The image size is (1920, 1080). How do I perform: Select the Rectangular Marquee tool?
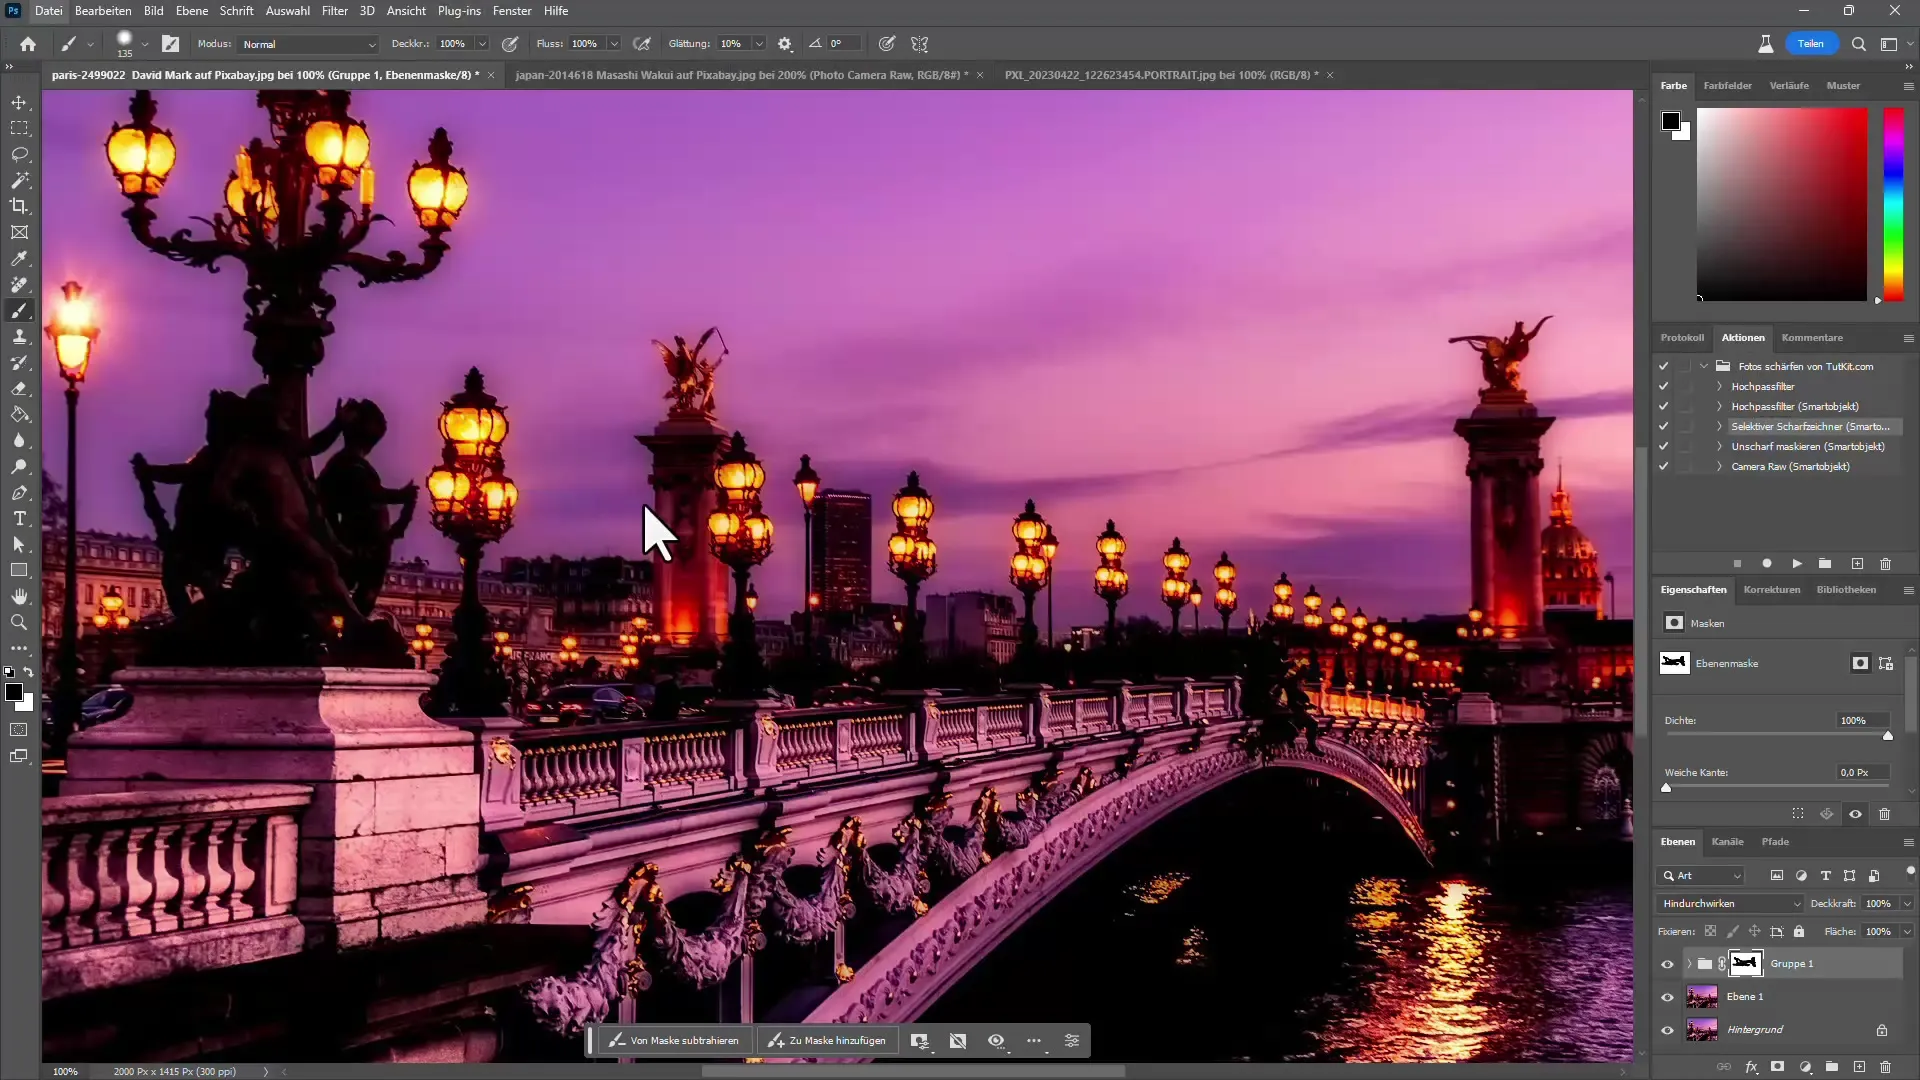coord(19,129)
